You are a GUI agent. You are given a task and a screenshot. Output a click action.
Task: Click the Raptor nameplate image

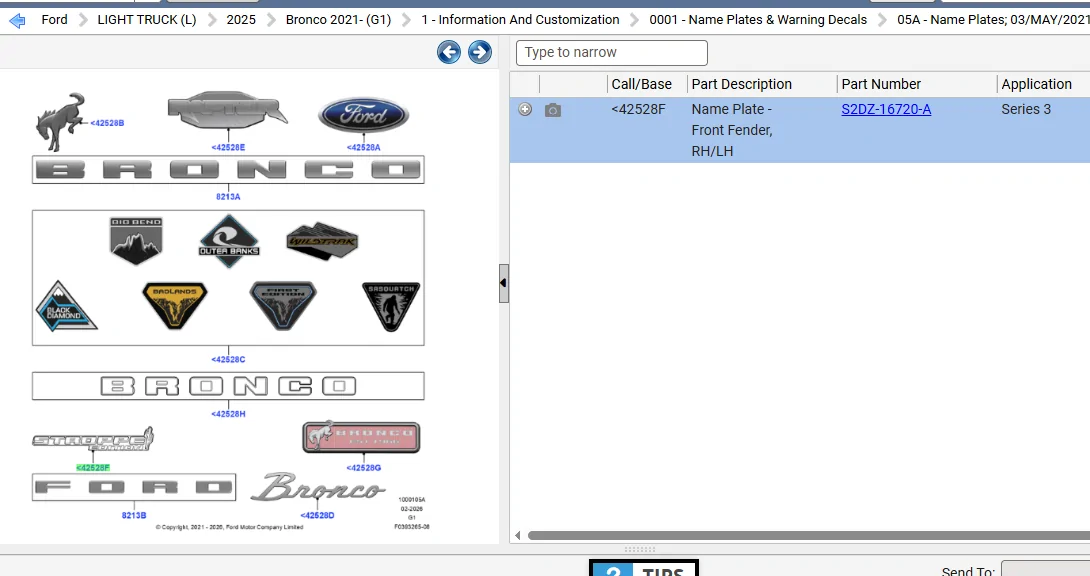(228, 109)
